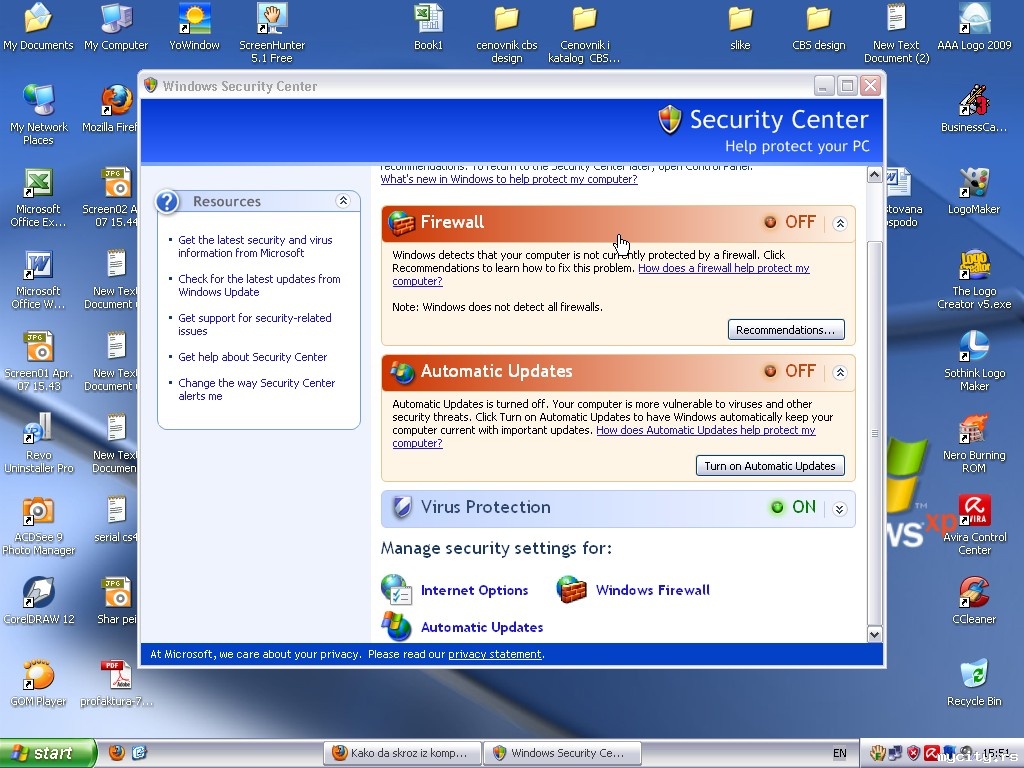Click the EN language indicator in taskbar
1024x768 pixels.
840,753
